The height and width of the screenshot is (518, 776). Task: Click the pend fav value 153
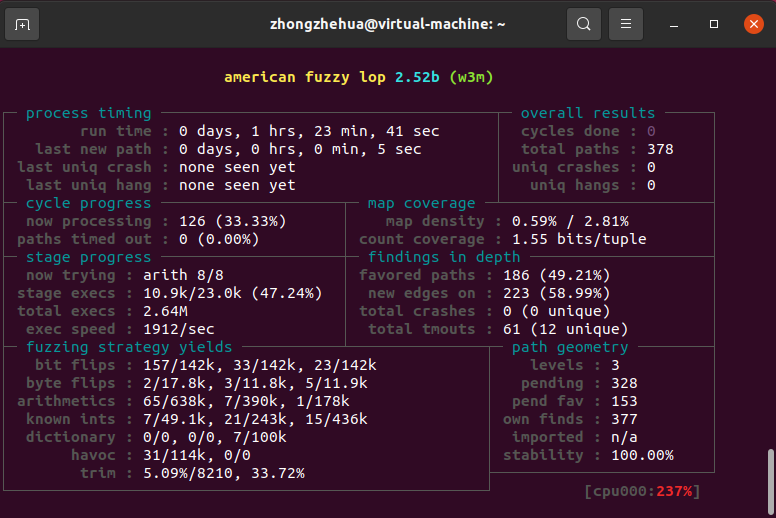pyautogui.click(x=624, y=401)
